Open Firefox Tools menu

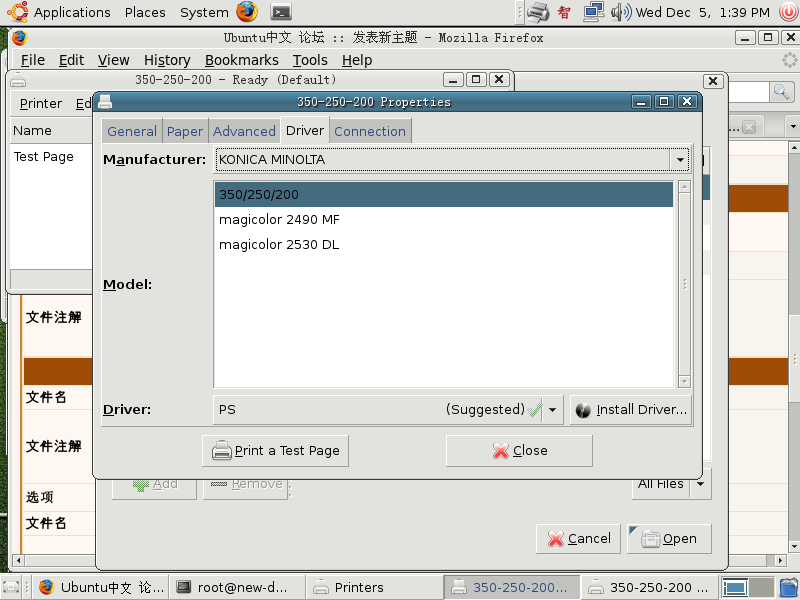(x=310, y=60)
